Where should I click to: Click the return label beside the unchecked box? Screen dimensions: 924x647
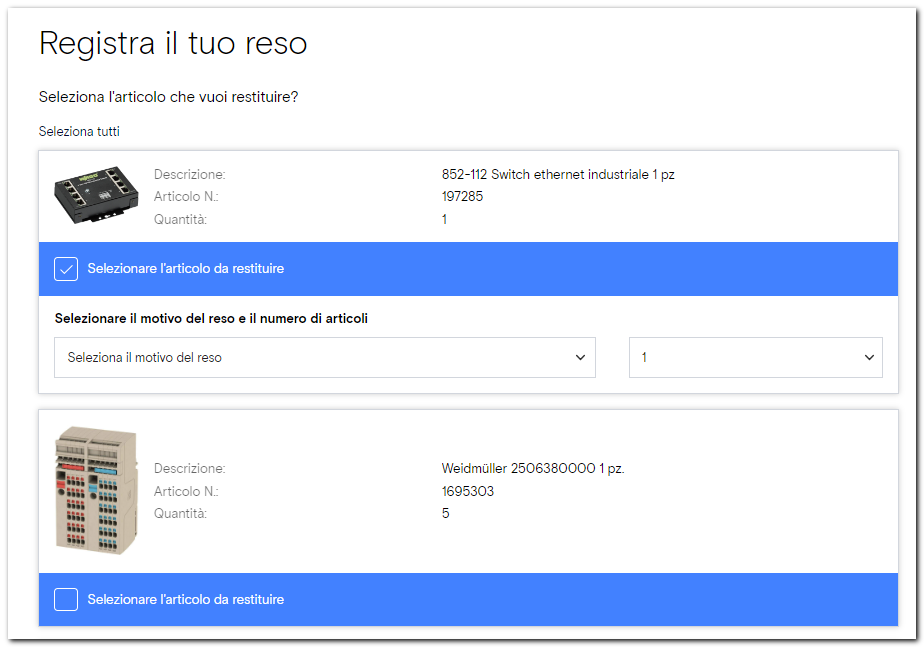(185, 600)
